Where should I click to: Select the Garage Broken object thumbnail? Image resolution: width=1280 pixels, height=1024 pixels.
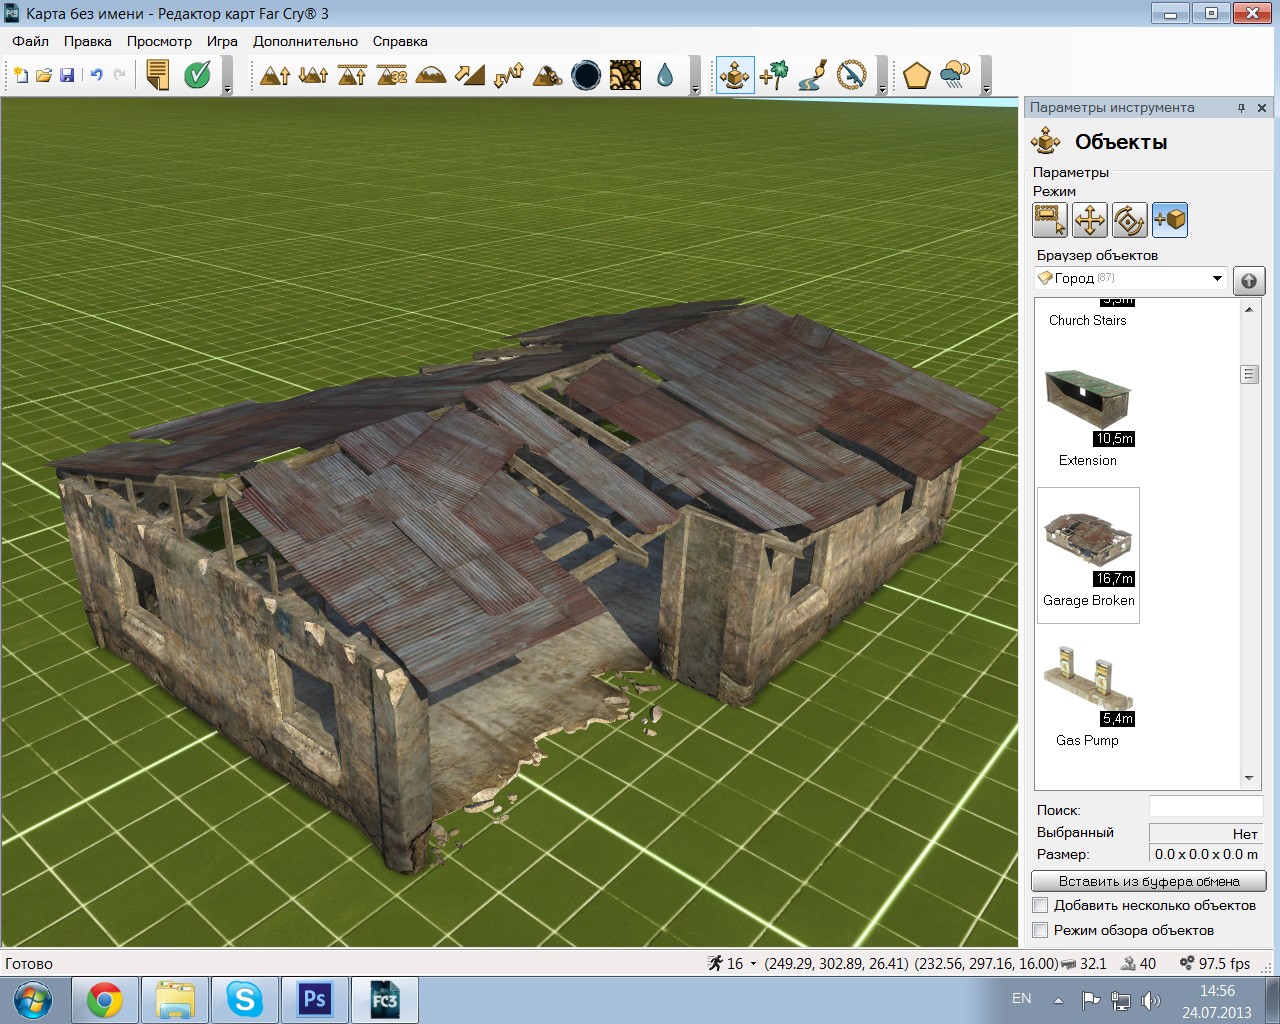tap(1088, 555)
